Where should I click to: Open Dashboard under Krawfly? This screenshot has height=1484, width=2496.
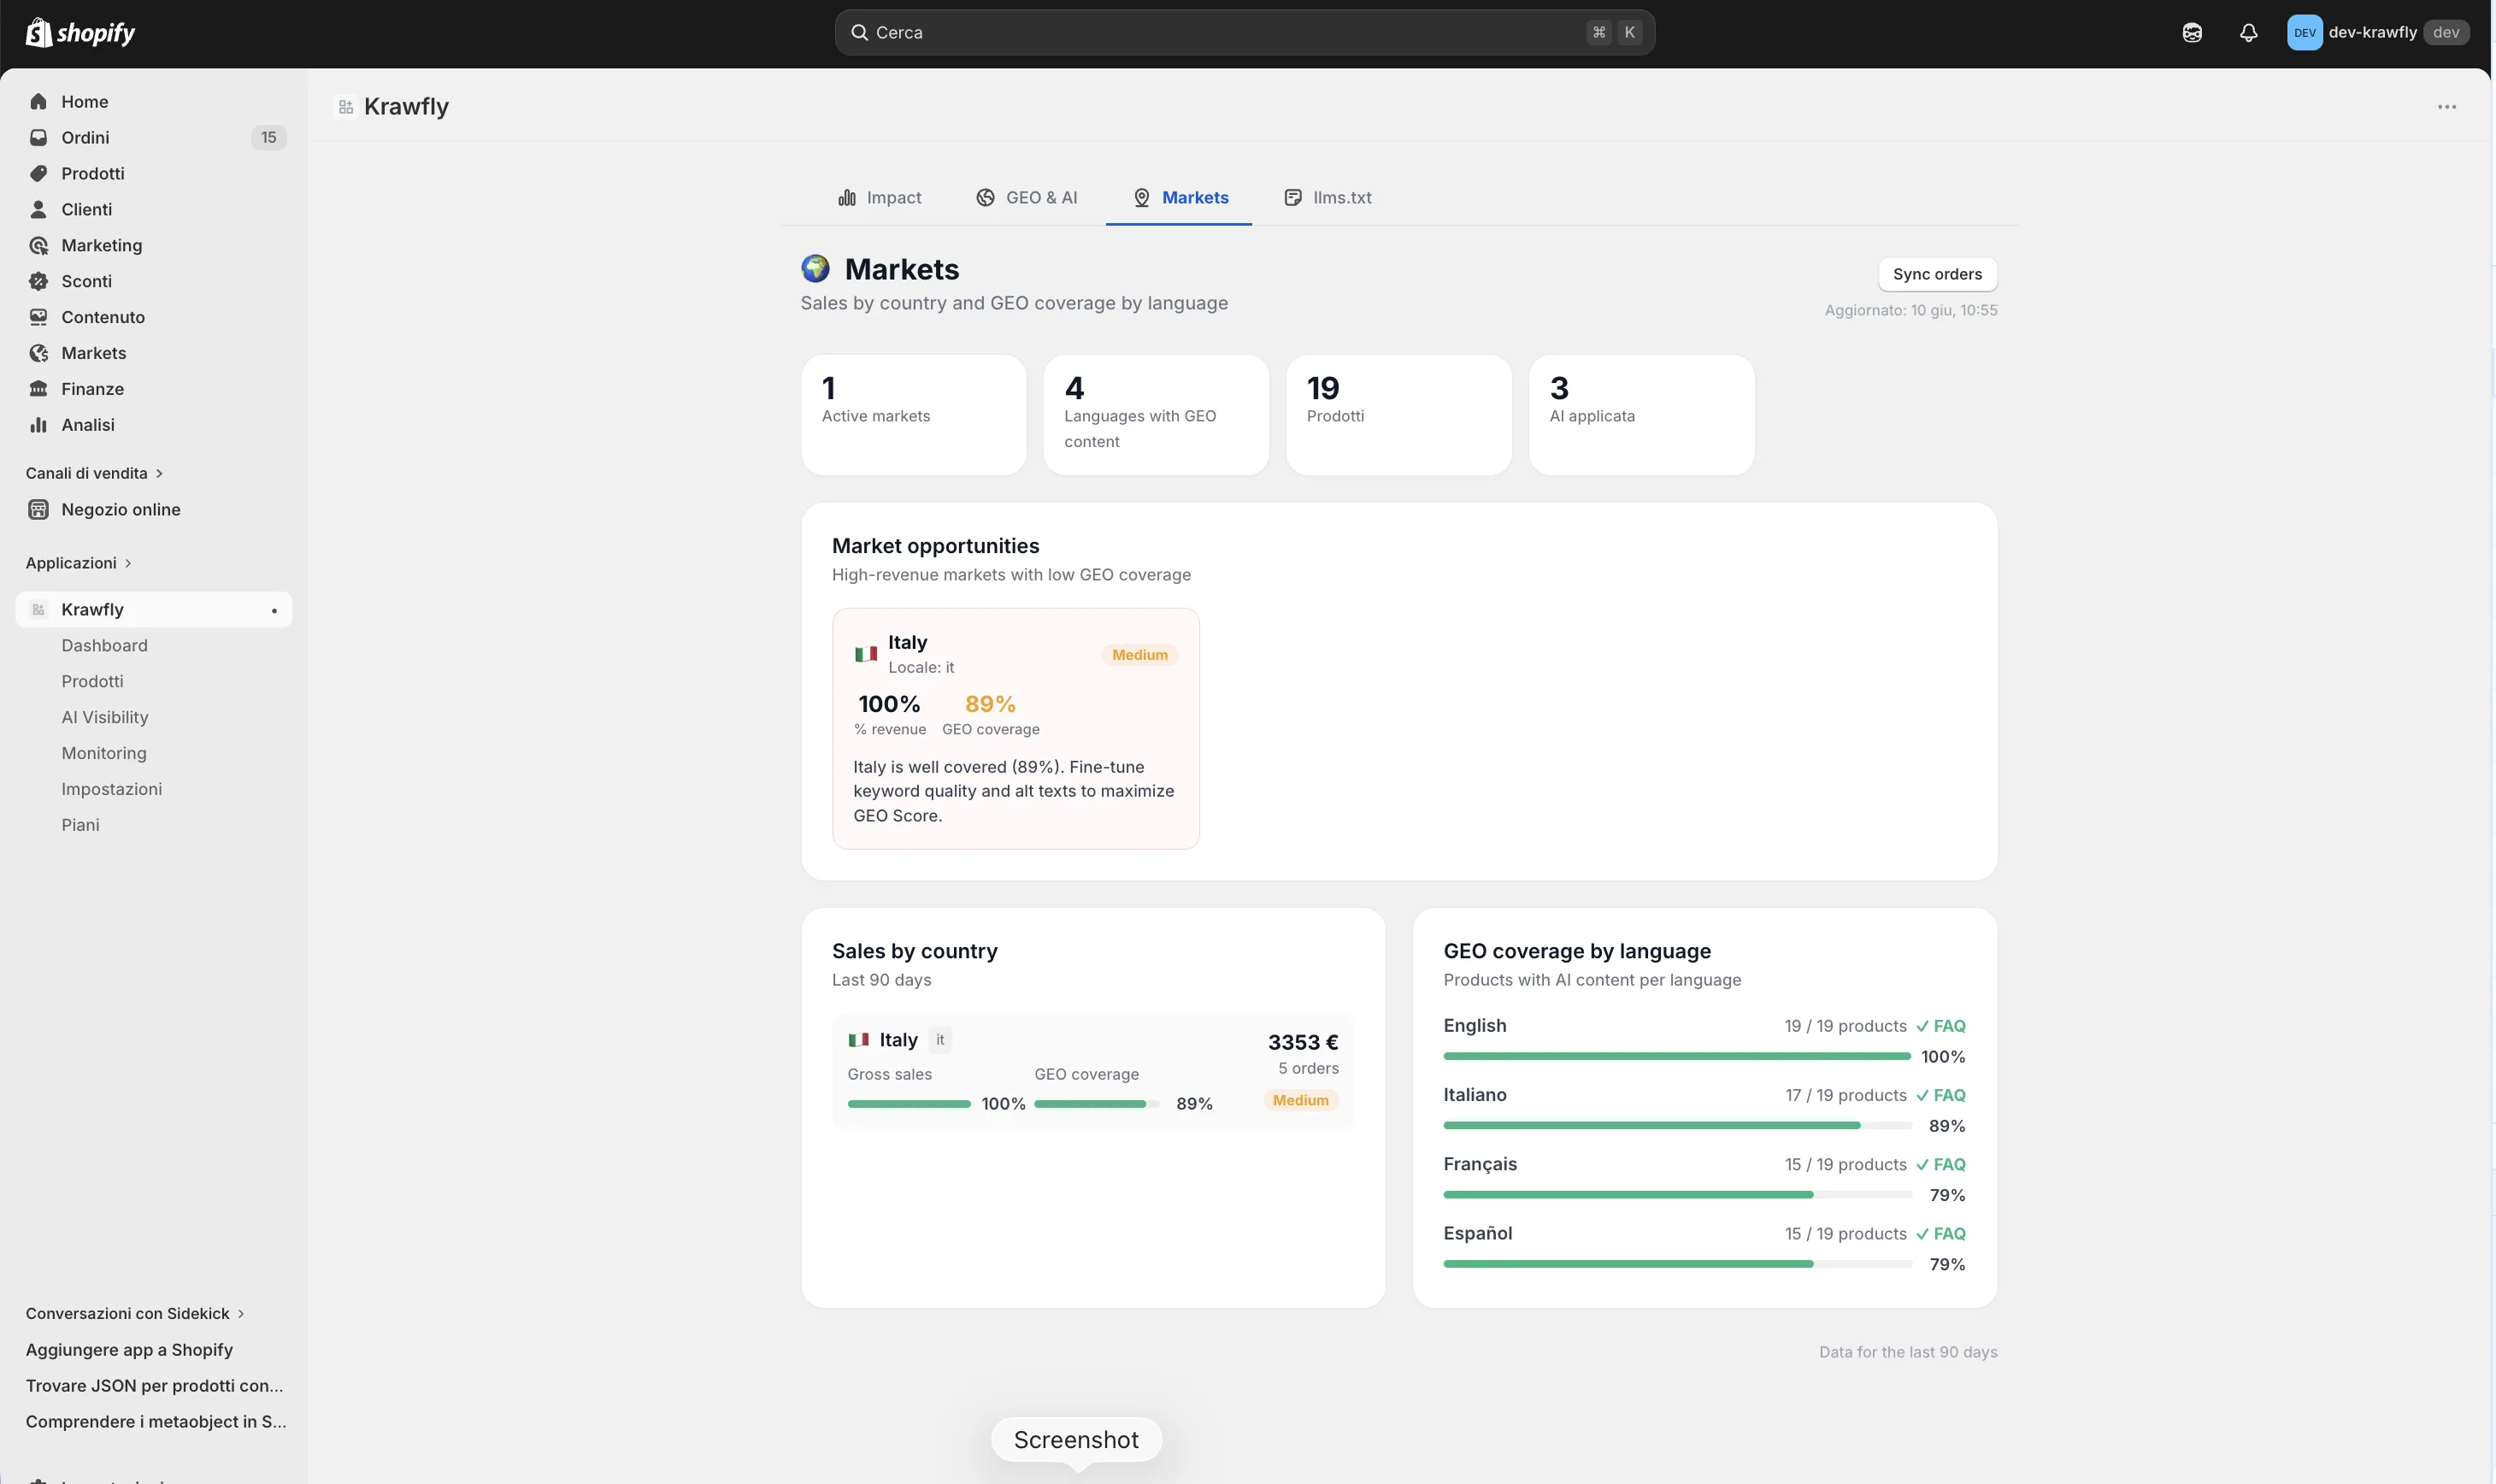pyautogui.click(x=104, y=645)
